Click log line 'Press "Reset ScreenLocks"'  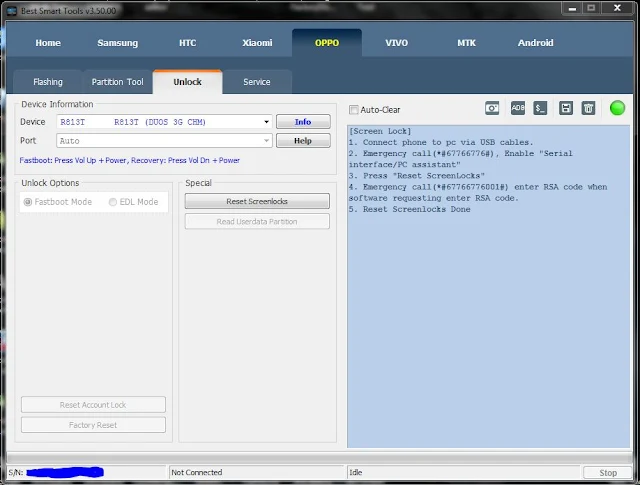[417, 176]
